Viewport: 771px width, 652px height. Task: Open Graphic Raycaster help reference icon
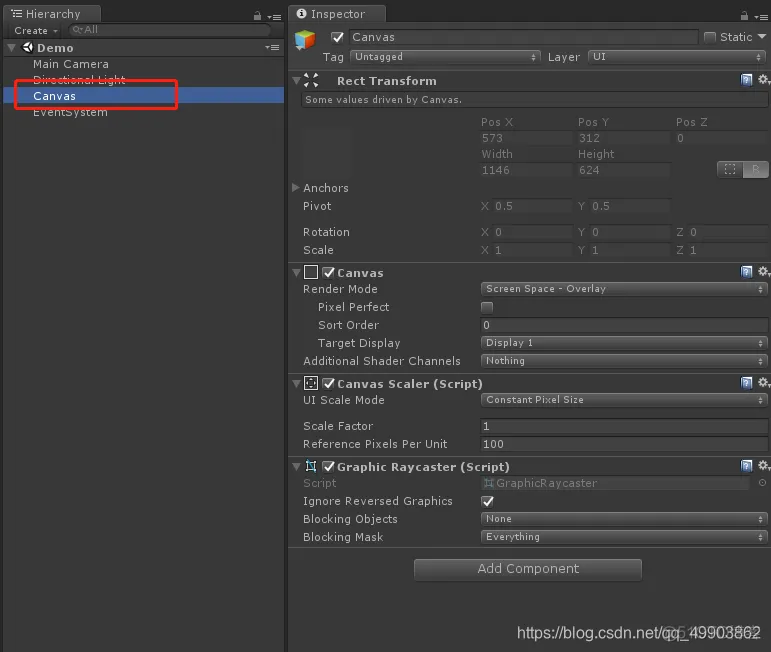[746, 466]
